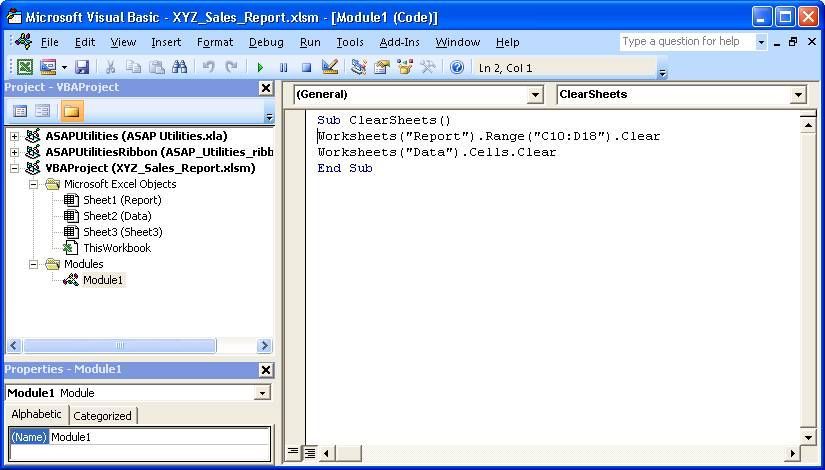The image size is (825, 470).
Task: Open the Format menu
Action: [215, 42]
